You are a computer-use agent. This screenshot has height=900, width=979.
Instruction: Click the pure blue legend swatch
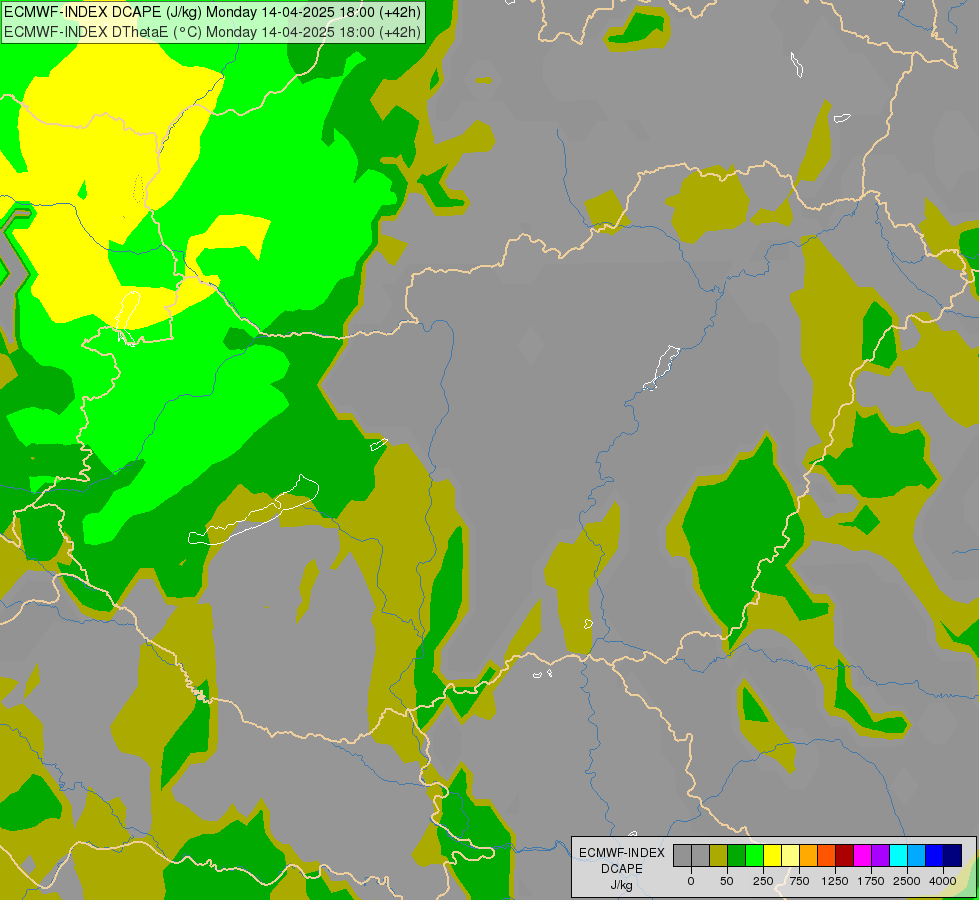click(x=935, y=855)
